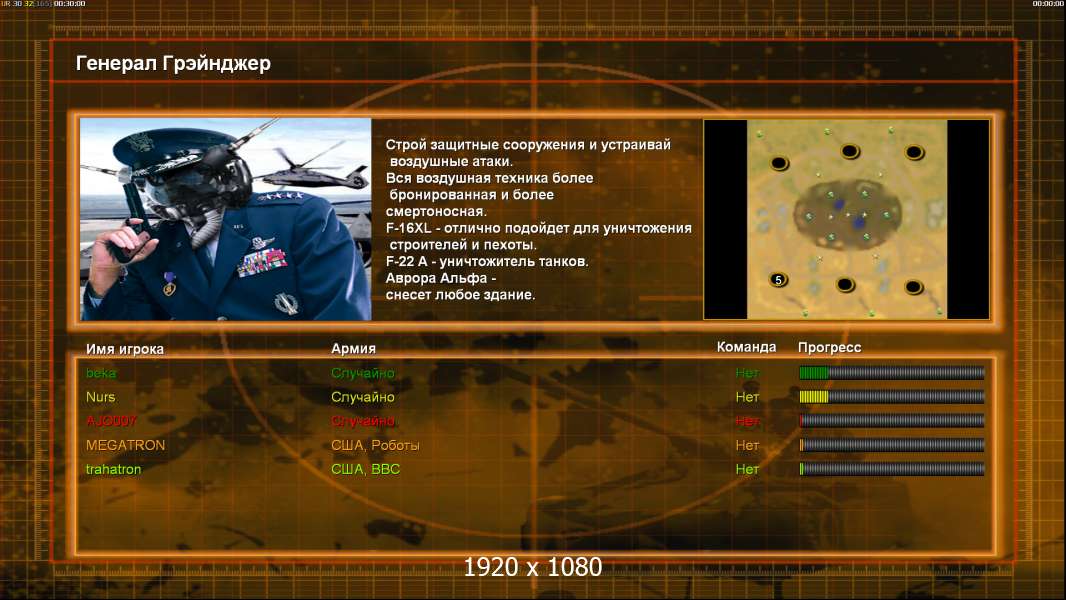Click army "США, ВВС" for trahatron
1066x600 pixels.
coord(366,469)
